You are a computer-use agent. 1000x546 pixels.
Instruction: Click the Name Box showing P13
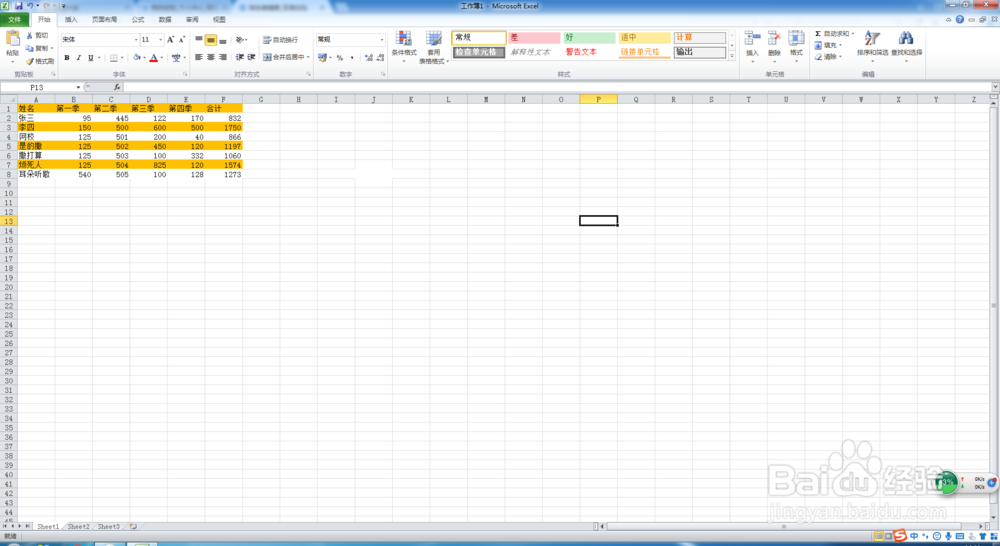pos(37,87)
